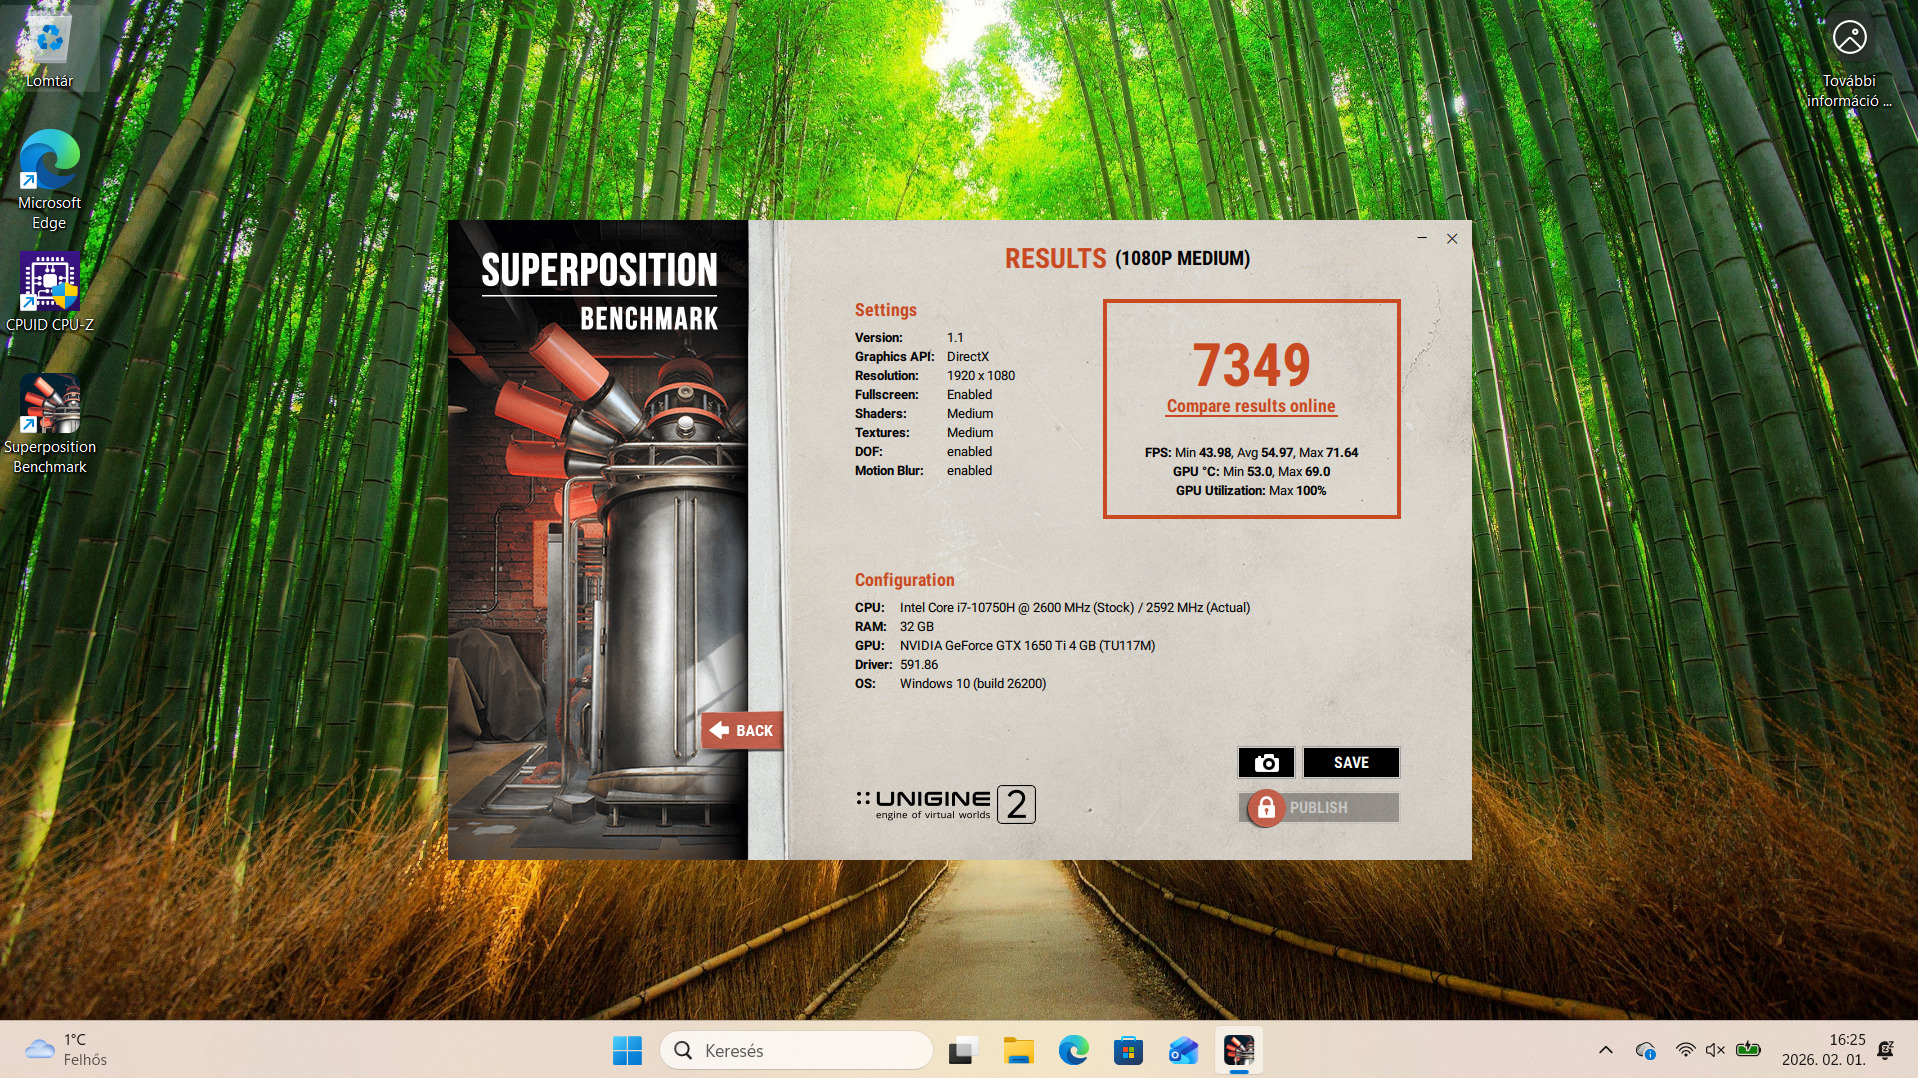Click the Motion Blur value enabled
The height and width of the screenshot is (1078, 1918).
click(969, 471)
